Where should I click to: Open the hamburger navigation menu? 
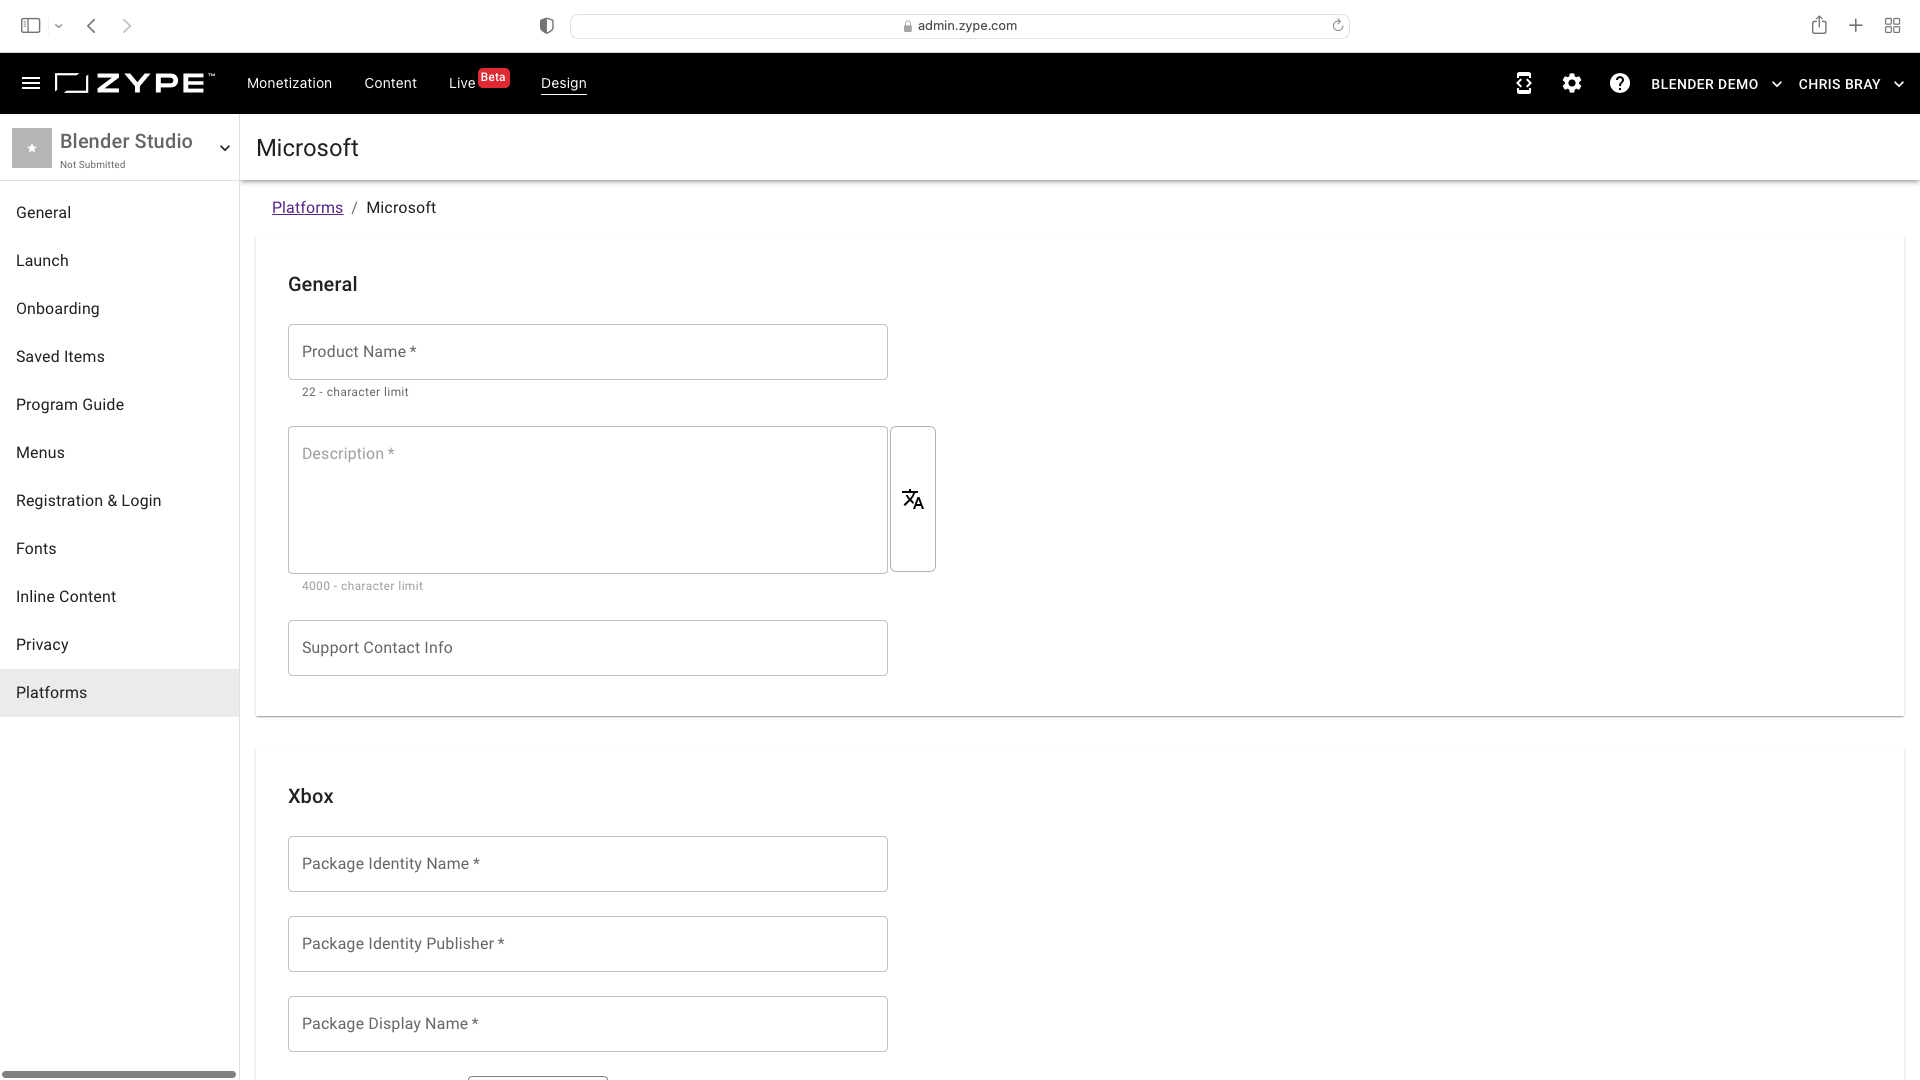pyautogui.click(x=31, y=83)
